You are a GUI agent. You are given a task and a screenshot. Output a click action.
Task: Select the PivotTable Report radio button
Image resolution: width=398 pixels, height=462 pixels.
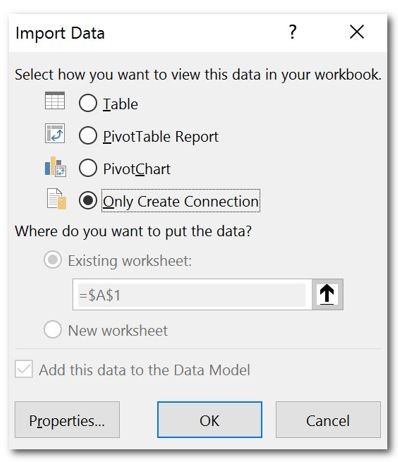pos(88,136)
